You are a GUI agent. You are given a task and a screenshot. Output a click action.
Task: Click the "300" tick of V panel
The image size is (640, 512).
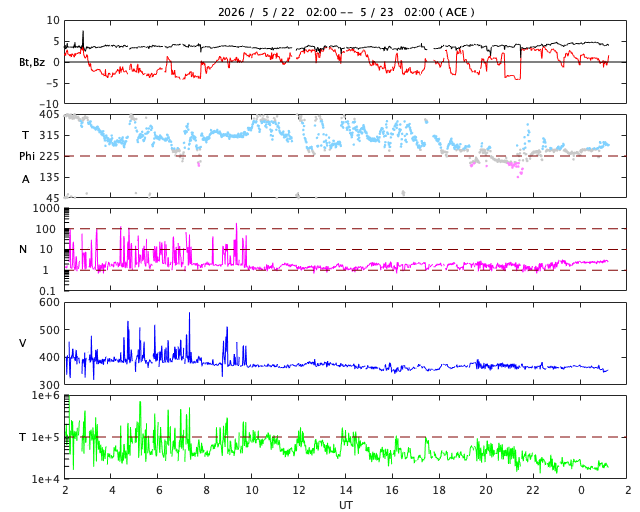click(49, 385)
